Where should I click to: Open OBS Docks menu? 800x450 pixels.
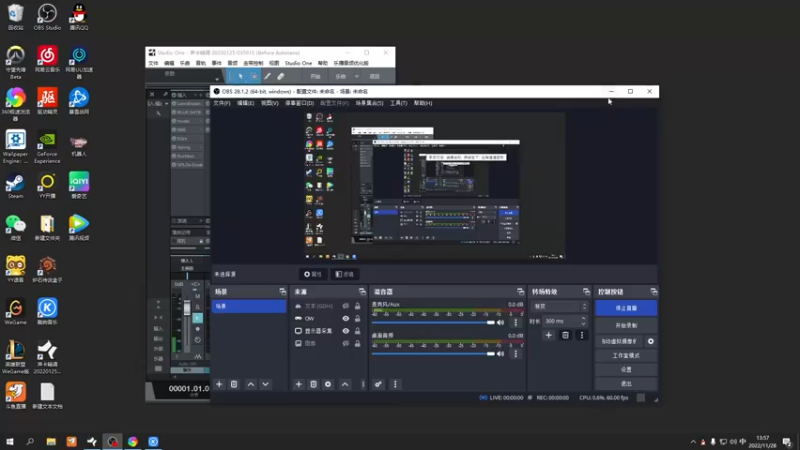point(299,103)
